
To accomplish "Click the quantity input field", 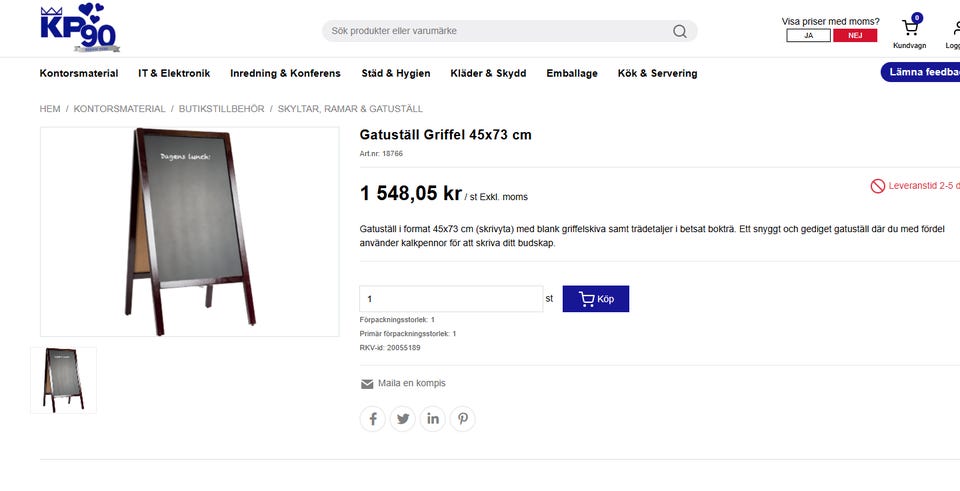I will point(451,299).
